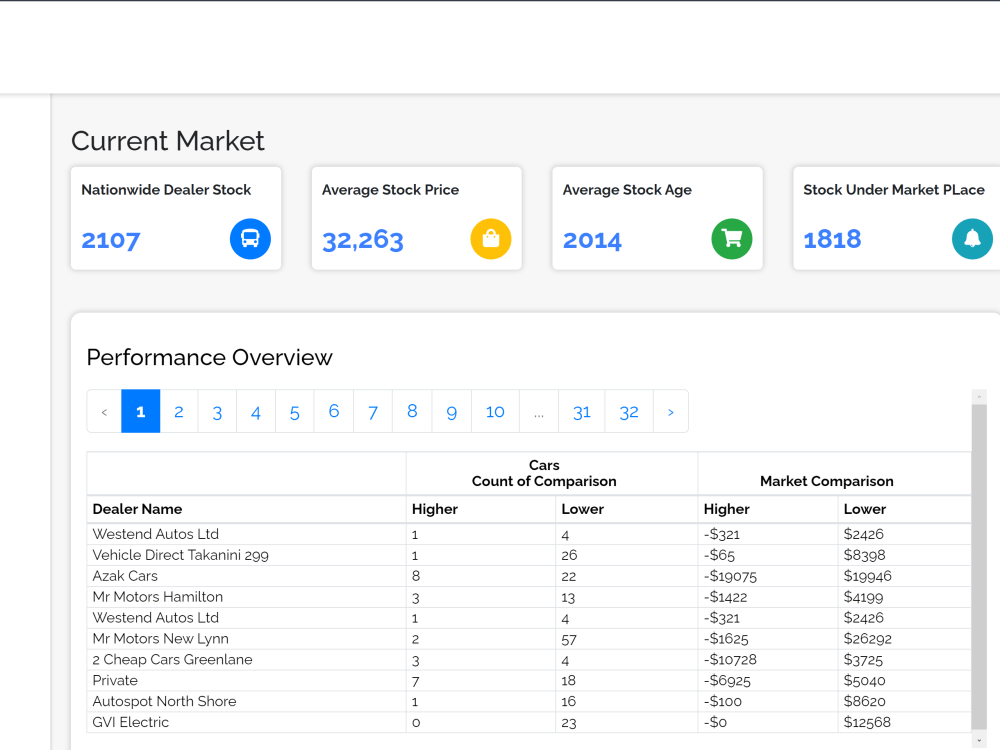Select Mr Motors New Lynn dealer name
Screen dimensions: 1000x750
point(160,638)
